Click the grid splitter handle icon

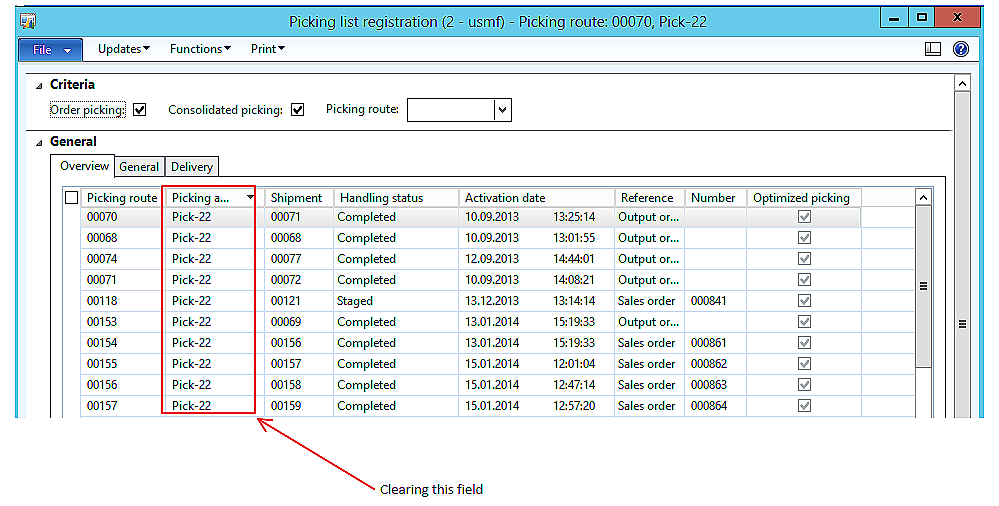click(x=924, y=286)
